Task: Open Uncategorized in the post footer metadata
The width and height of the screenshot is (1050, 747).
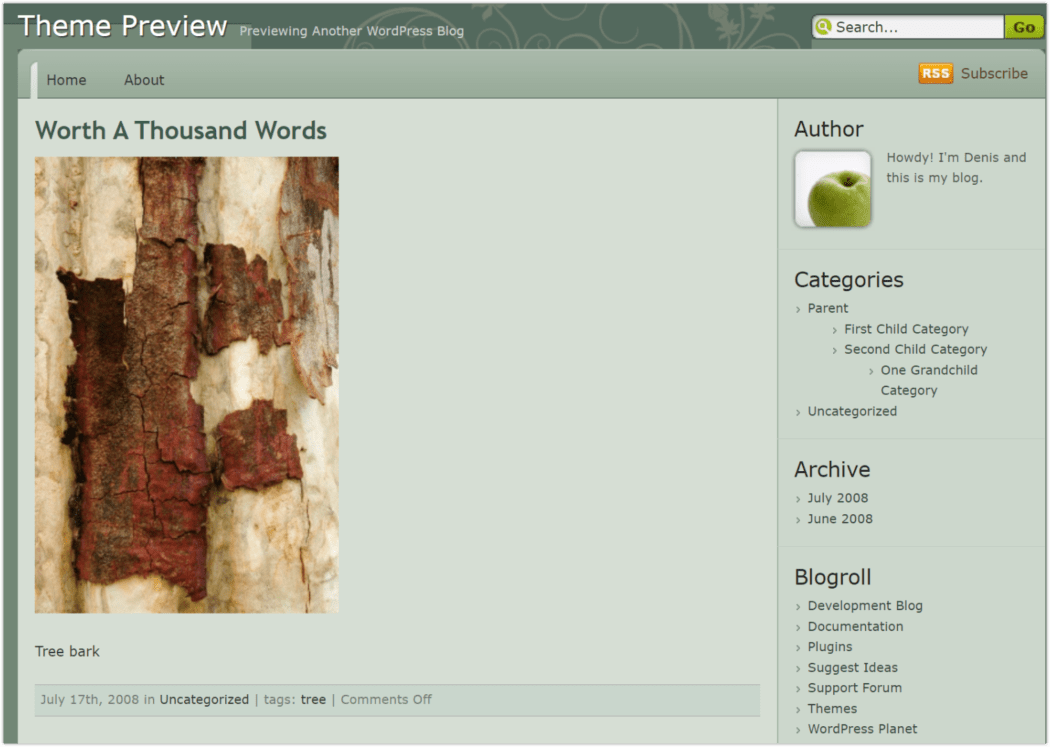Action: click(x=204, y=699)
